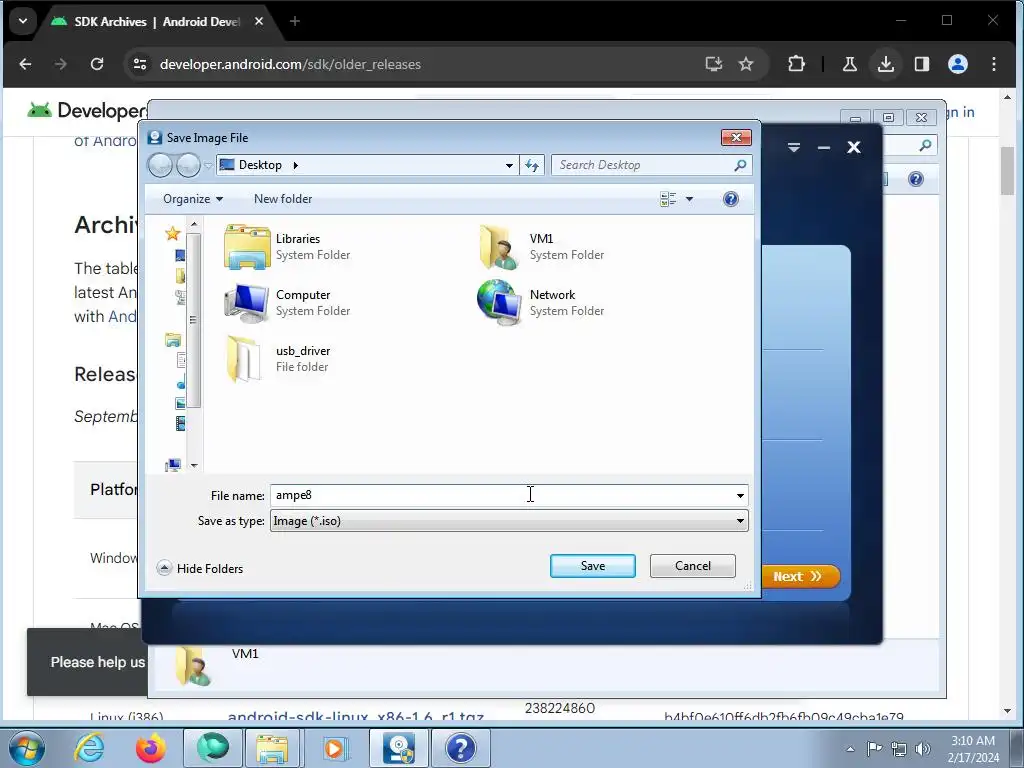Open a new Chrome tab
The height and width of the screenshot is (768, 1024).
295,22
